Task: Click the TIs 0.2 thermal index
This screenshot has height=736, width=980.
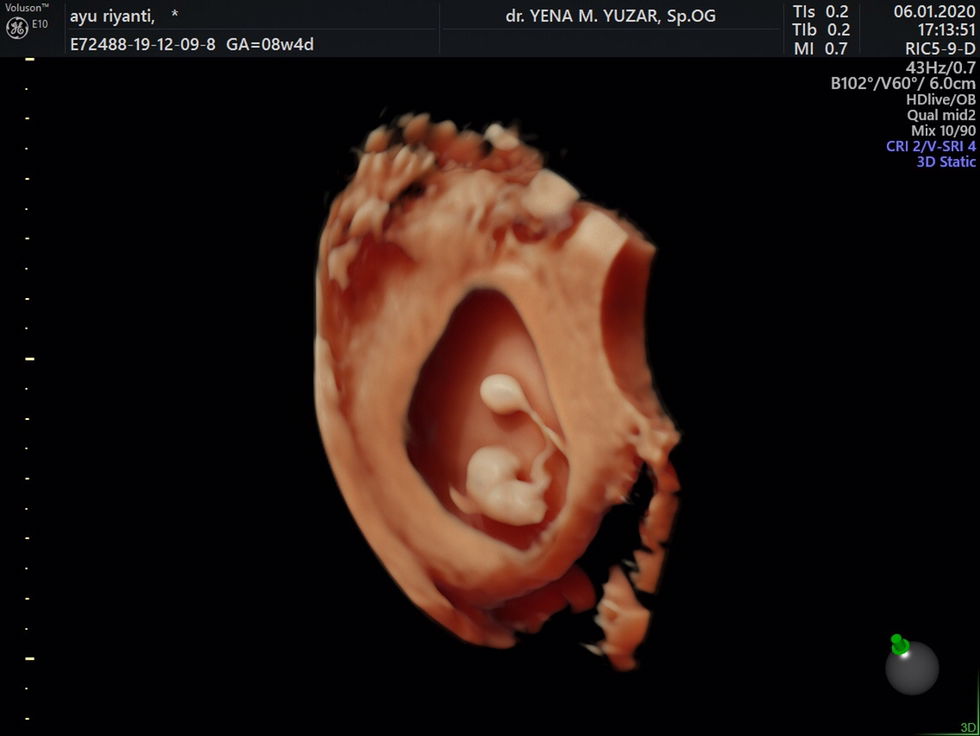Action: click(821, 12)
